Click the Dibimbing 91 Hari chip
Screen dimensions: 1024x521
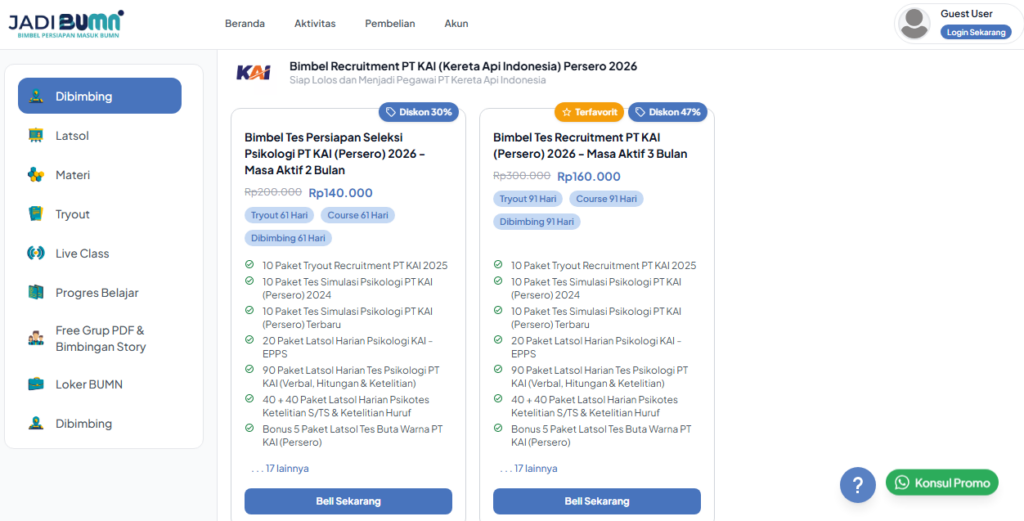pyautogui.click(x=537, y=222)
